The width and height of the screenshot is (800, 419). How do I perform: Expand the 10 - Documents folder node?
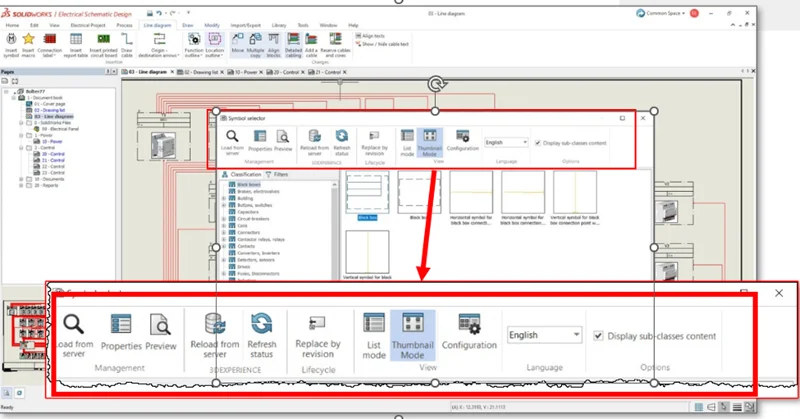point(21,179)
